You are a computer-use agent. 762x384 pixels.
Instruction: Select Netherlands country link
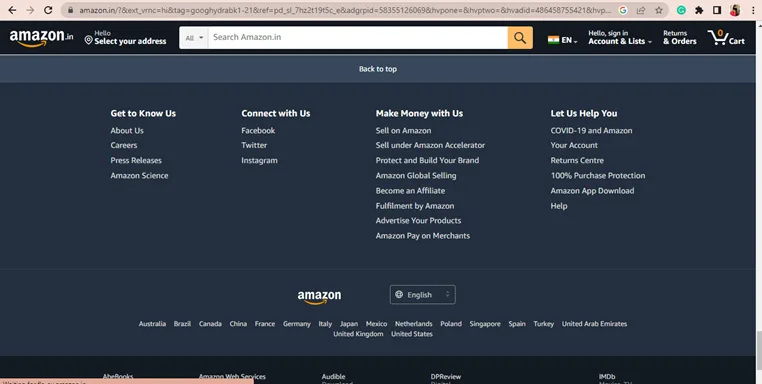(x=414, y=324)
